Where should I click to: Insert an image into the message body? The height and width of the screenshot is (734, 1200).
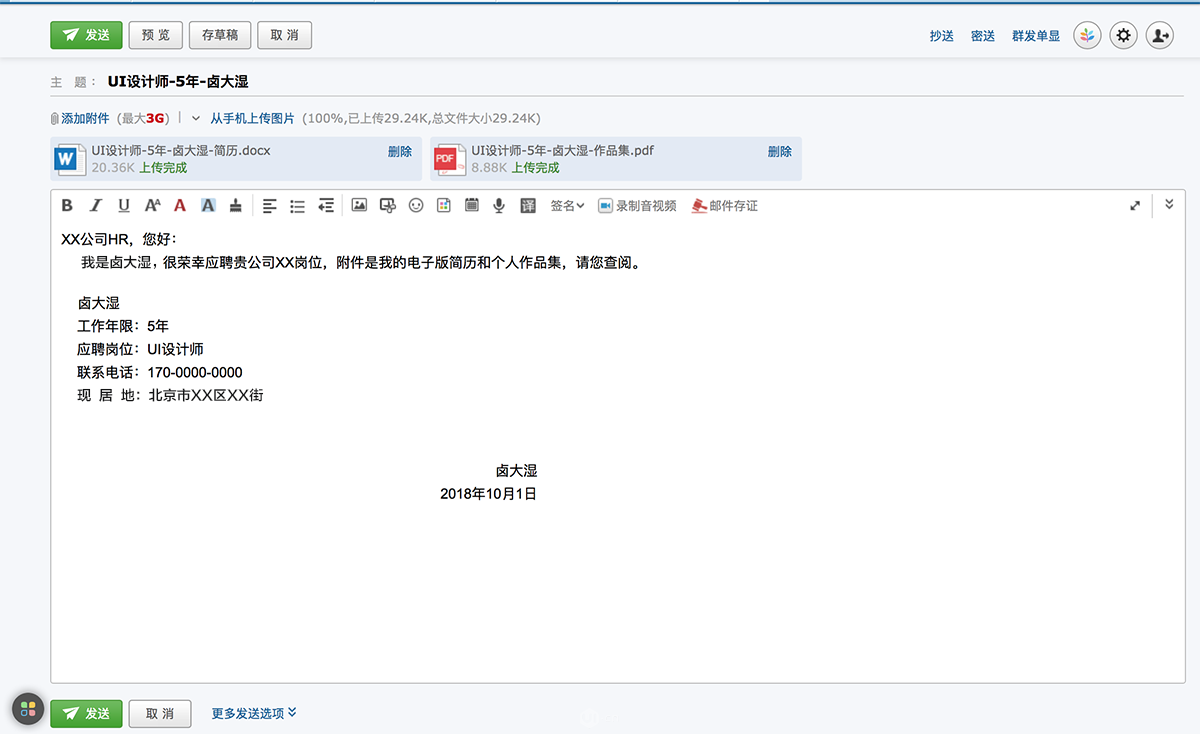coord(359,205)
